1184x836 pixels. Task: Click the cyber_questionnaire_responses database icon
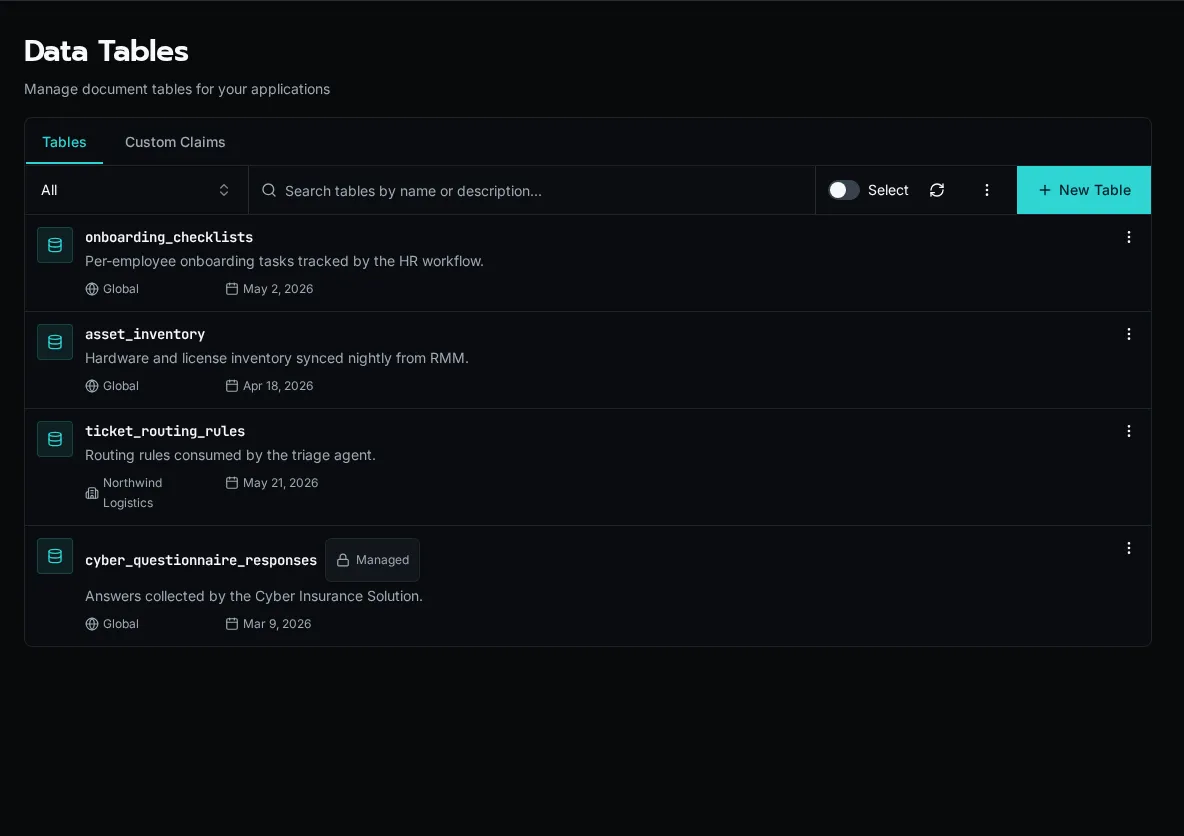tap(55, 556)
